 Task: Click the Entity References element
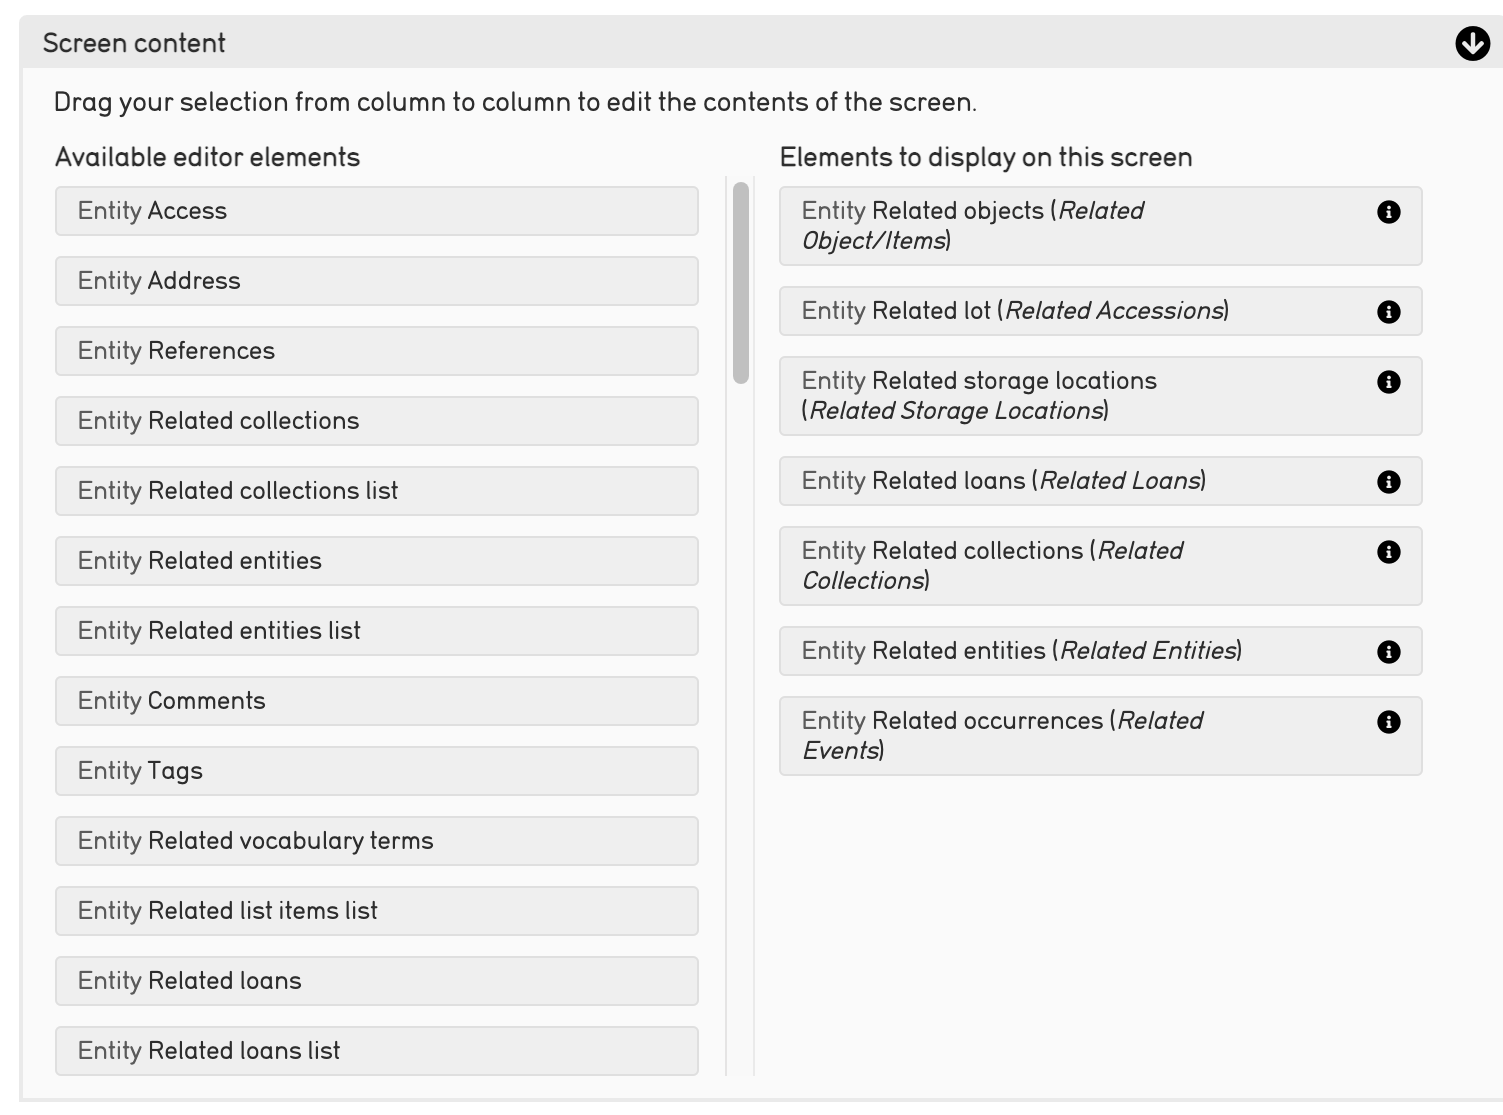(x=376, y=351)
